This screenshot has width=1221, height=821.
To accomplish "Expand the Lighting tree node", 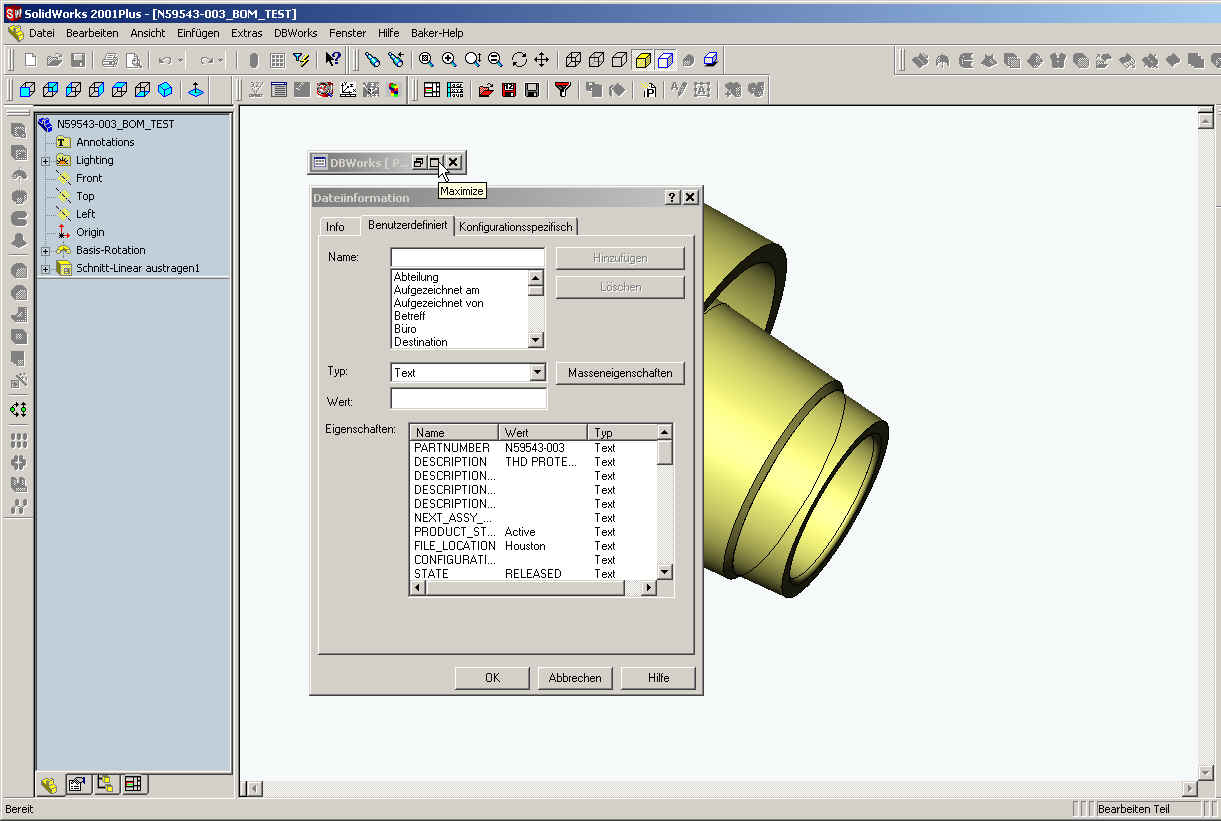I will coord(45,161).
